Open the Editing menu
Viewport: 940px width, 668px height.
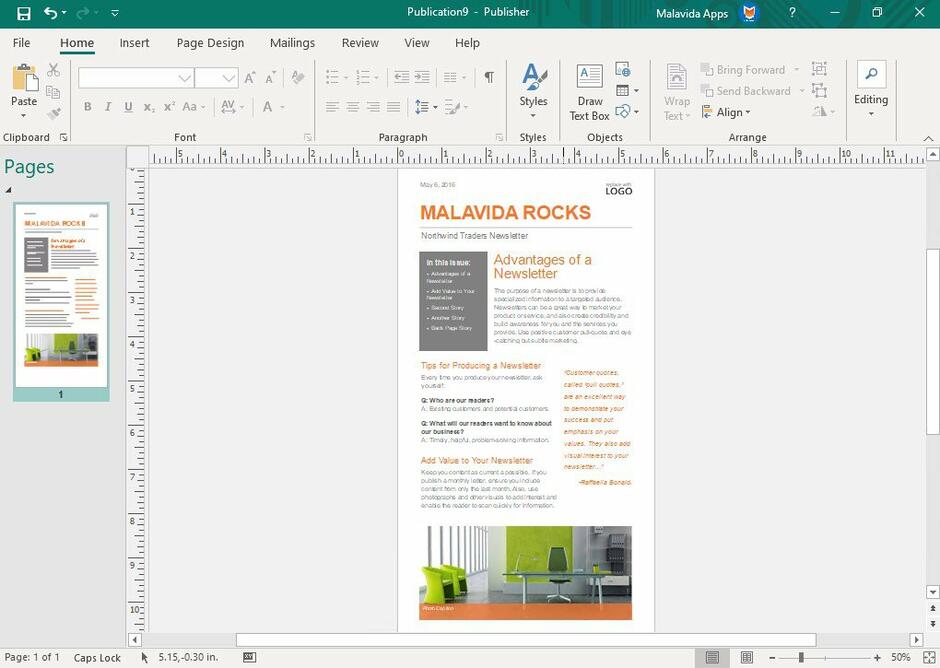pos(871,89)
